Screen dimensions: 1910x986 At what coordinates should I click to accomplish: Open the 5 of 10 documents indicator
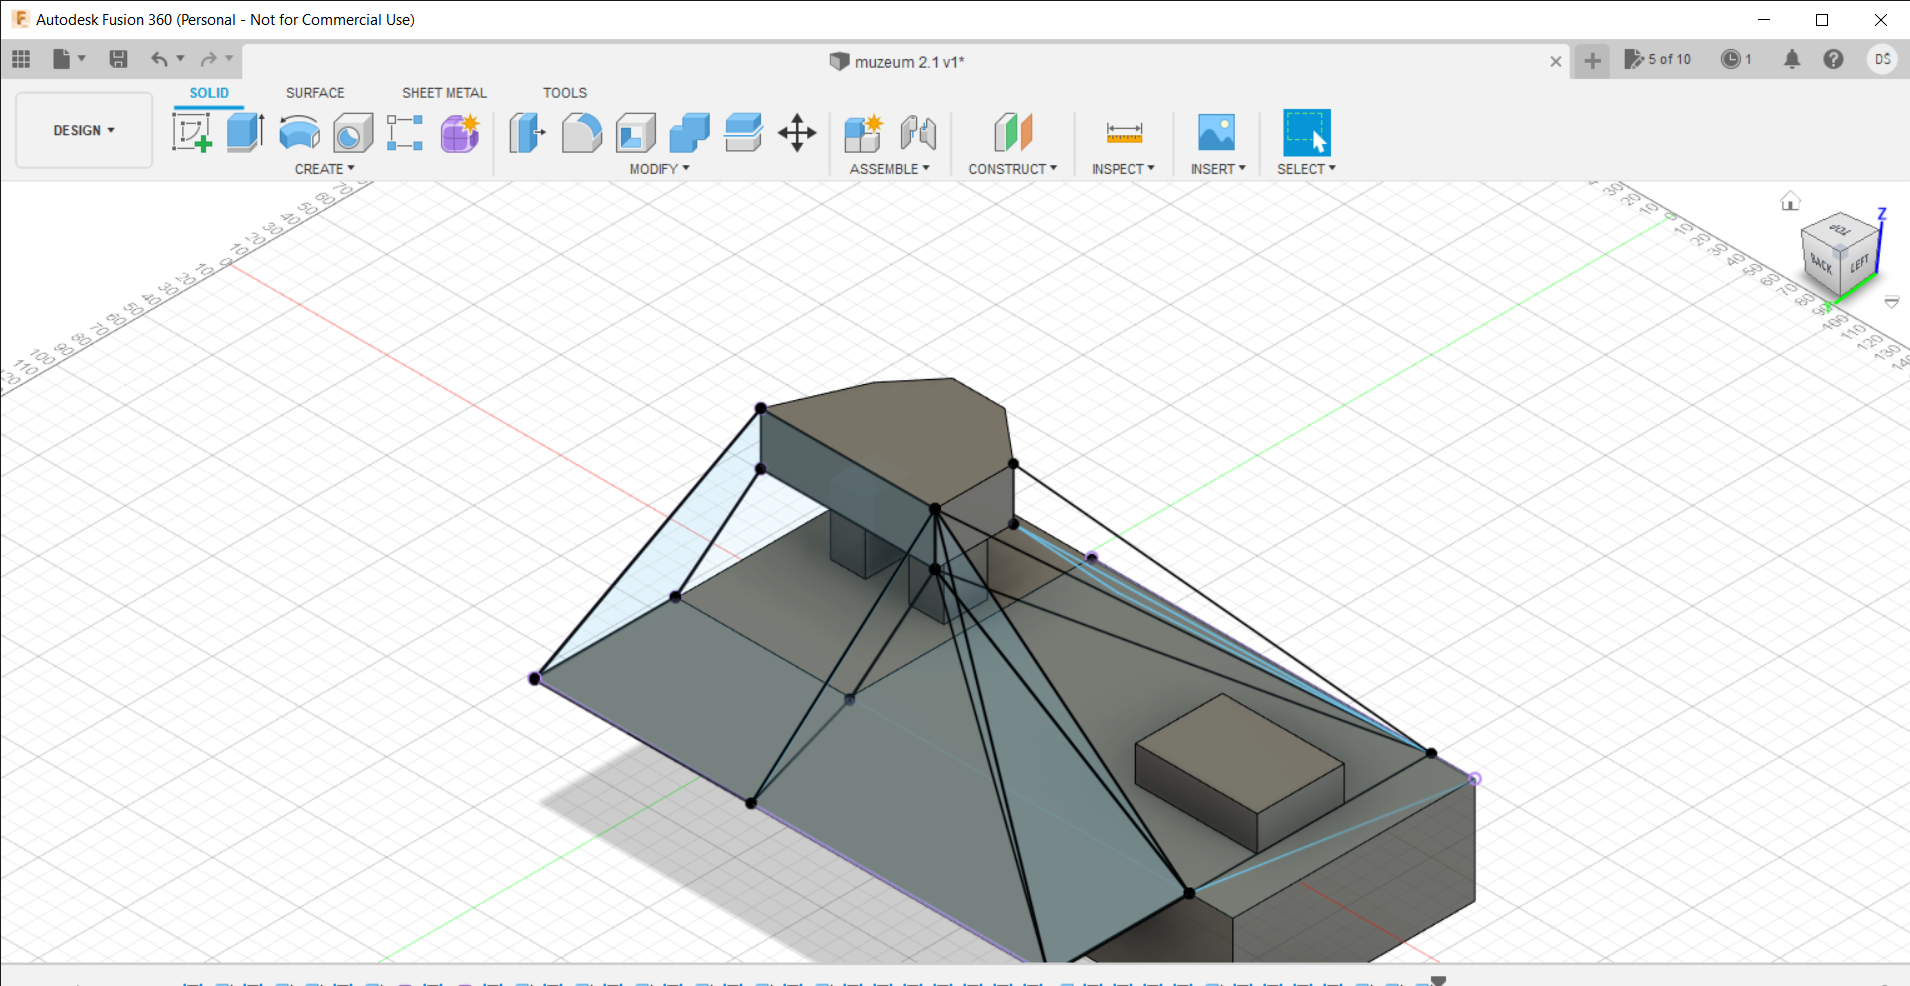[x=1657, y=59]
